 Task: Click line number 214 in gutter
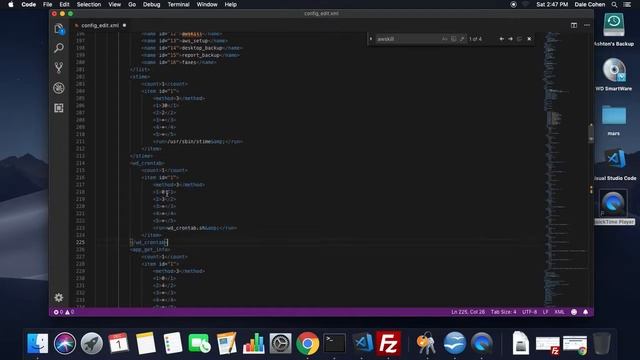point(80,163)
